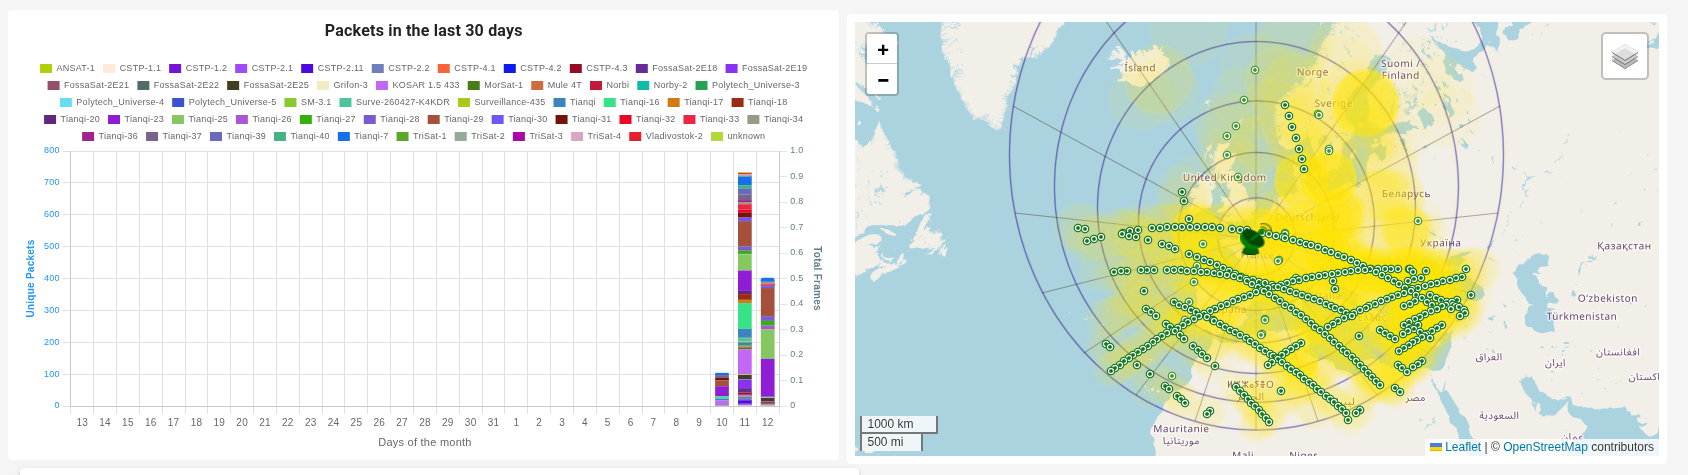
Task: Toggle CSTP-2.2 in the legend
Action: (401, 68)
